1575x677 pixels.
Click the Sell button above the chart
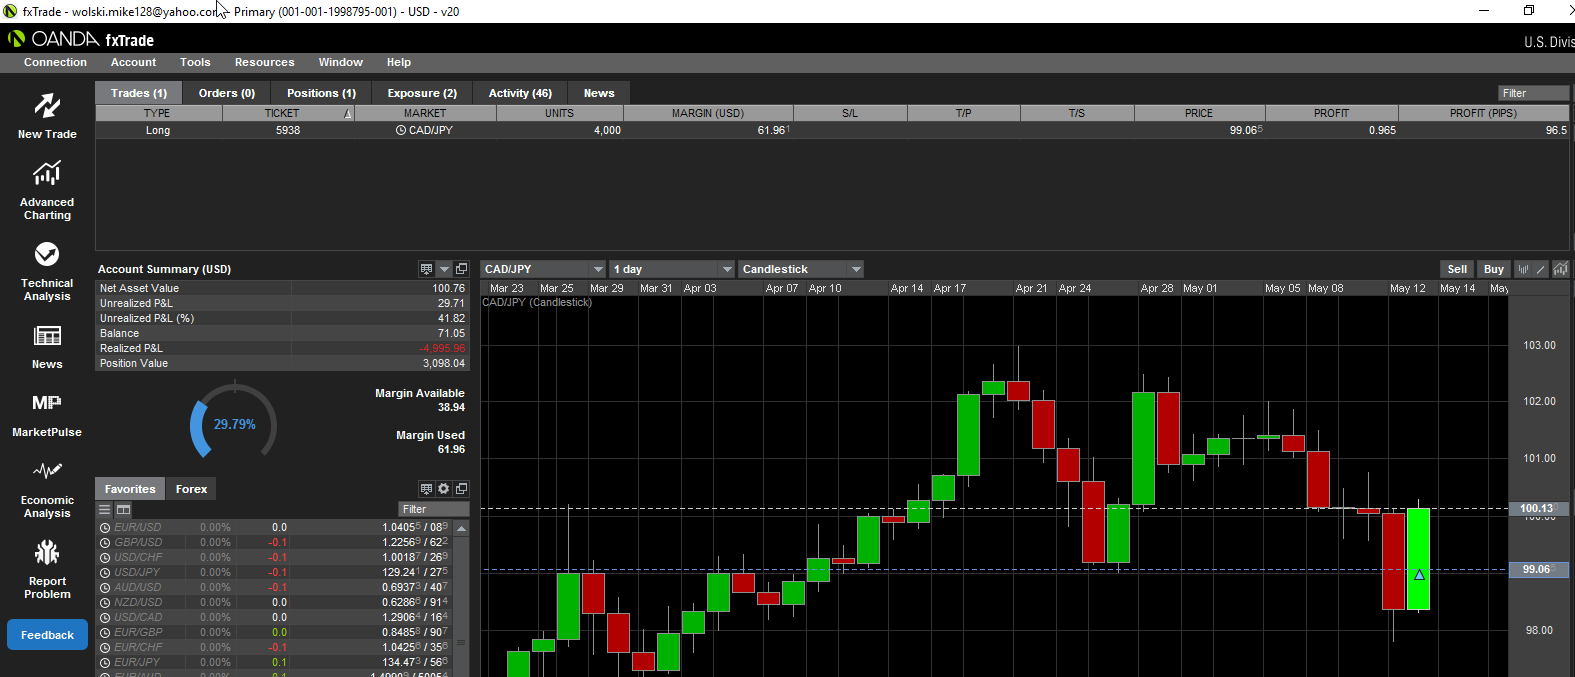[1457, 269]
